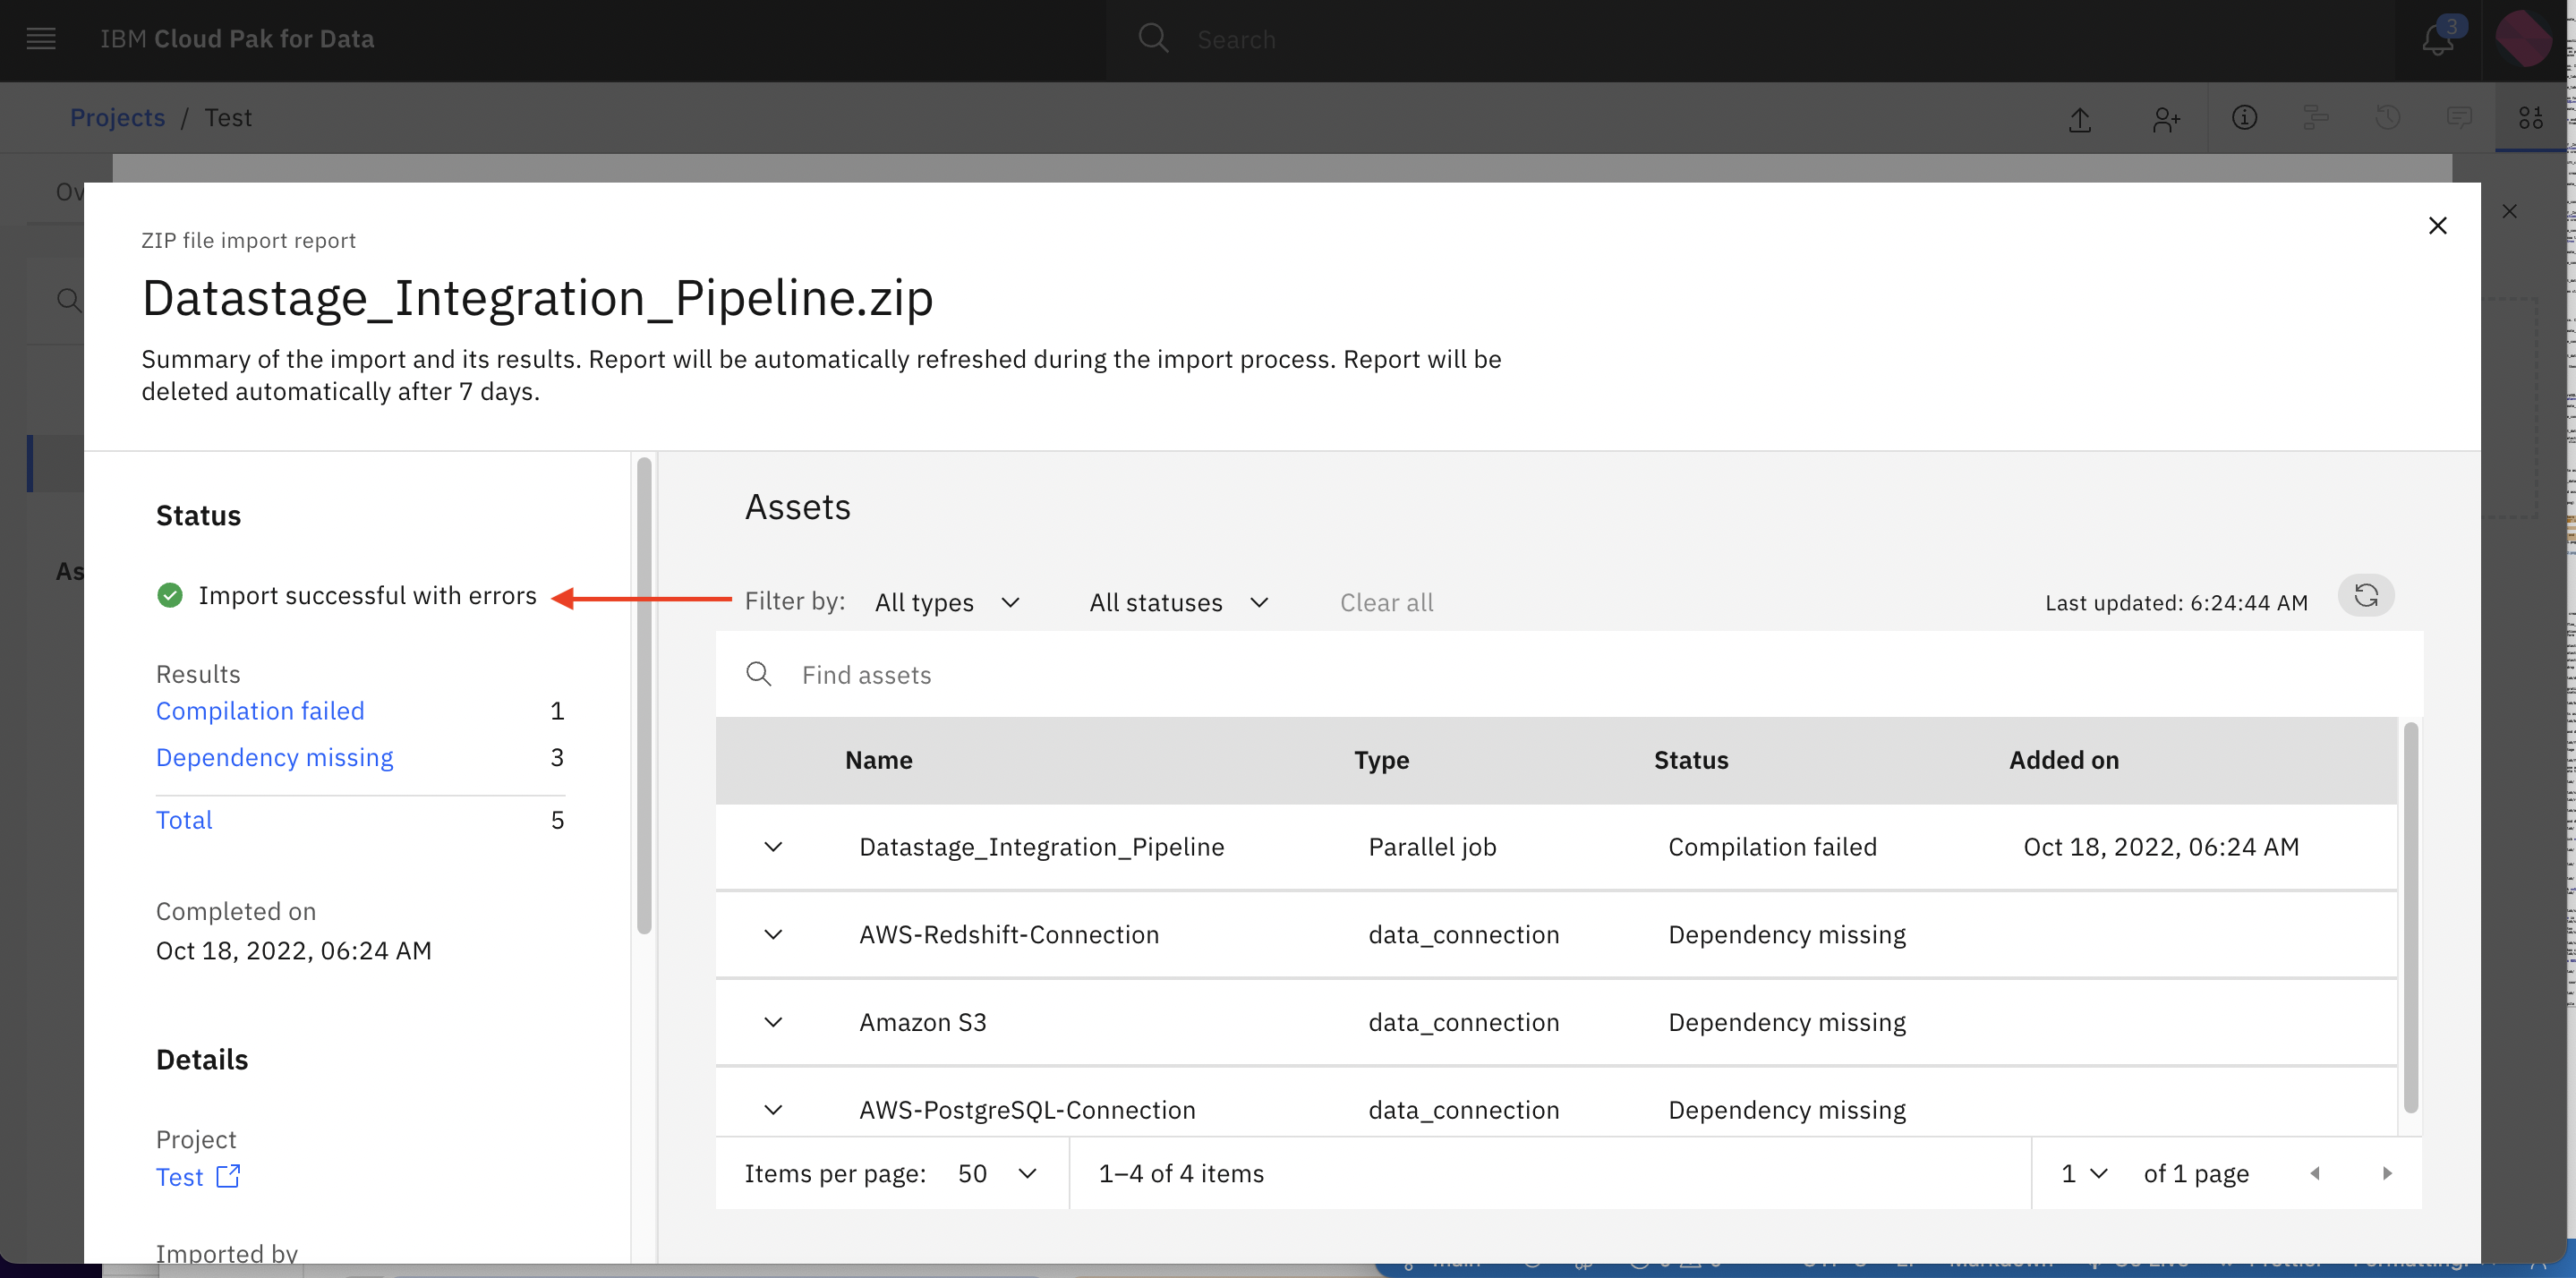Click the Compilation failed results link
2576x1278 pixels.
click(260, 711)
